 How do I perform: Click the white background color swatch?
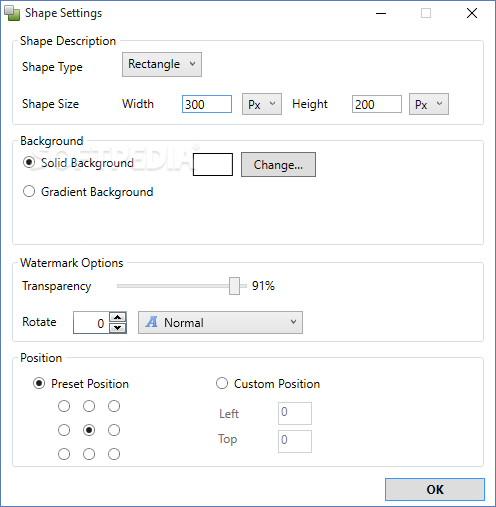[213, 164]
